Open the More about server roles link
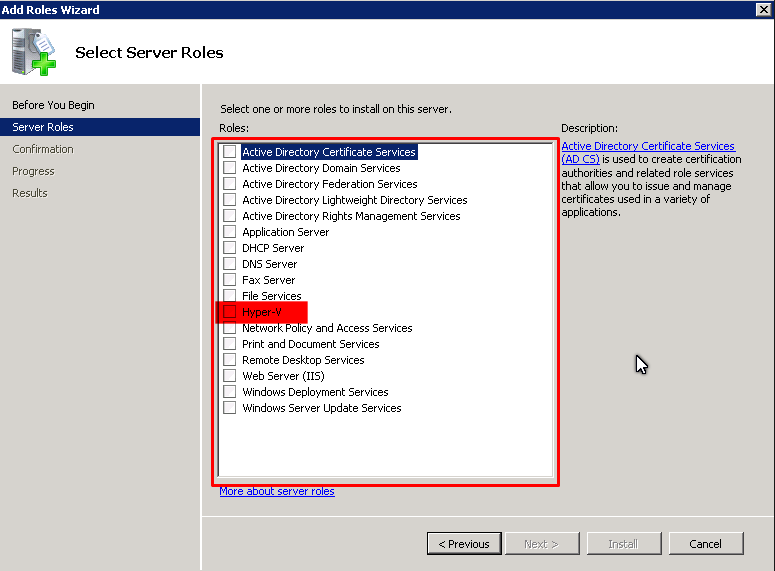Image resolution: width=775 pixels, height=571 pixels. [277, 491]
